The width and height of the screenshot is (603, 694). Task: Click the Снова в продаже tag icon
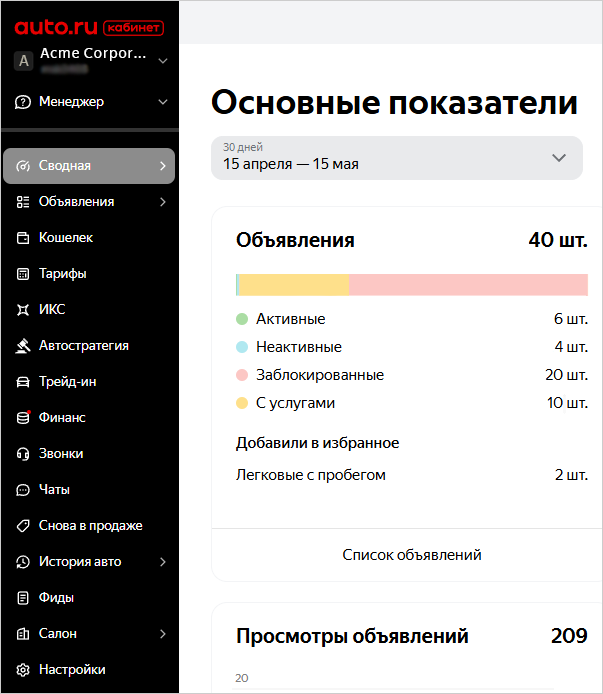click(x=23, y=526)
